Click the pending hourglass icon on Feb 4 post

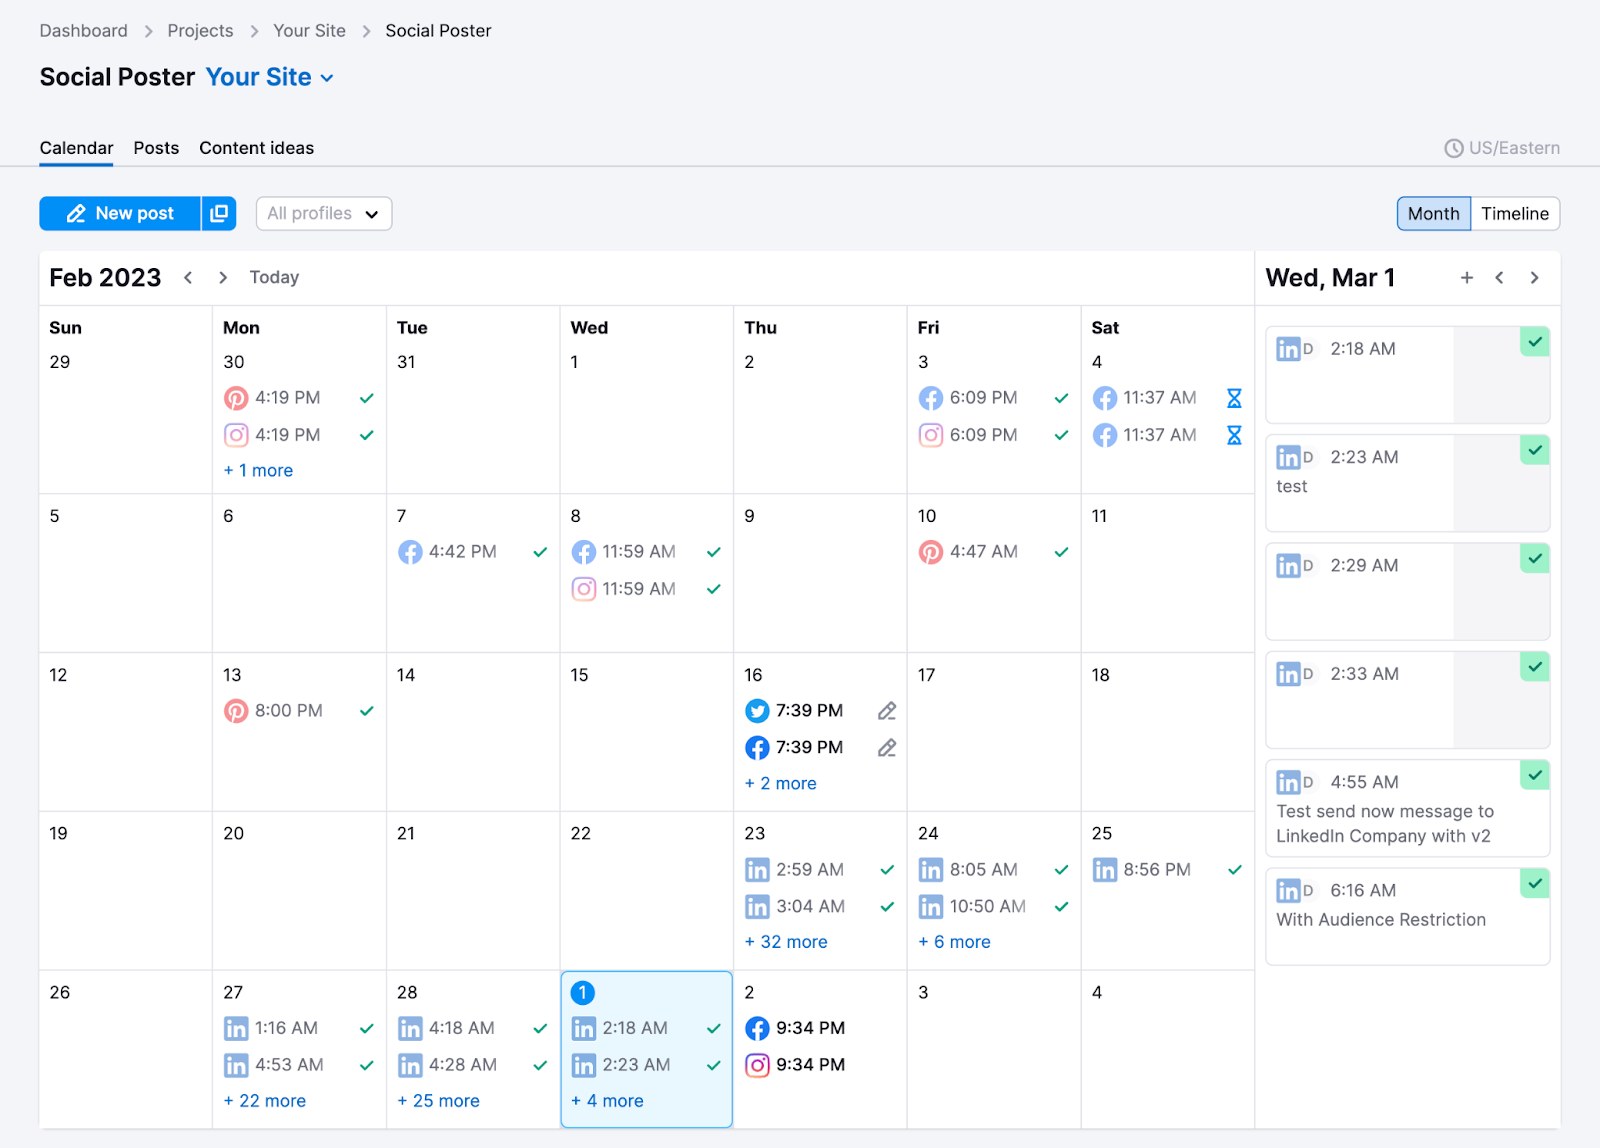click(1234, 397)
